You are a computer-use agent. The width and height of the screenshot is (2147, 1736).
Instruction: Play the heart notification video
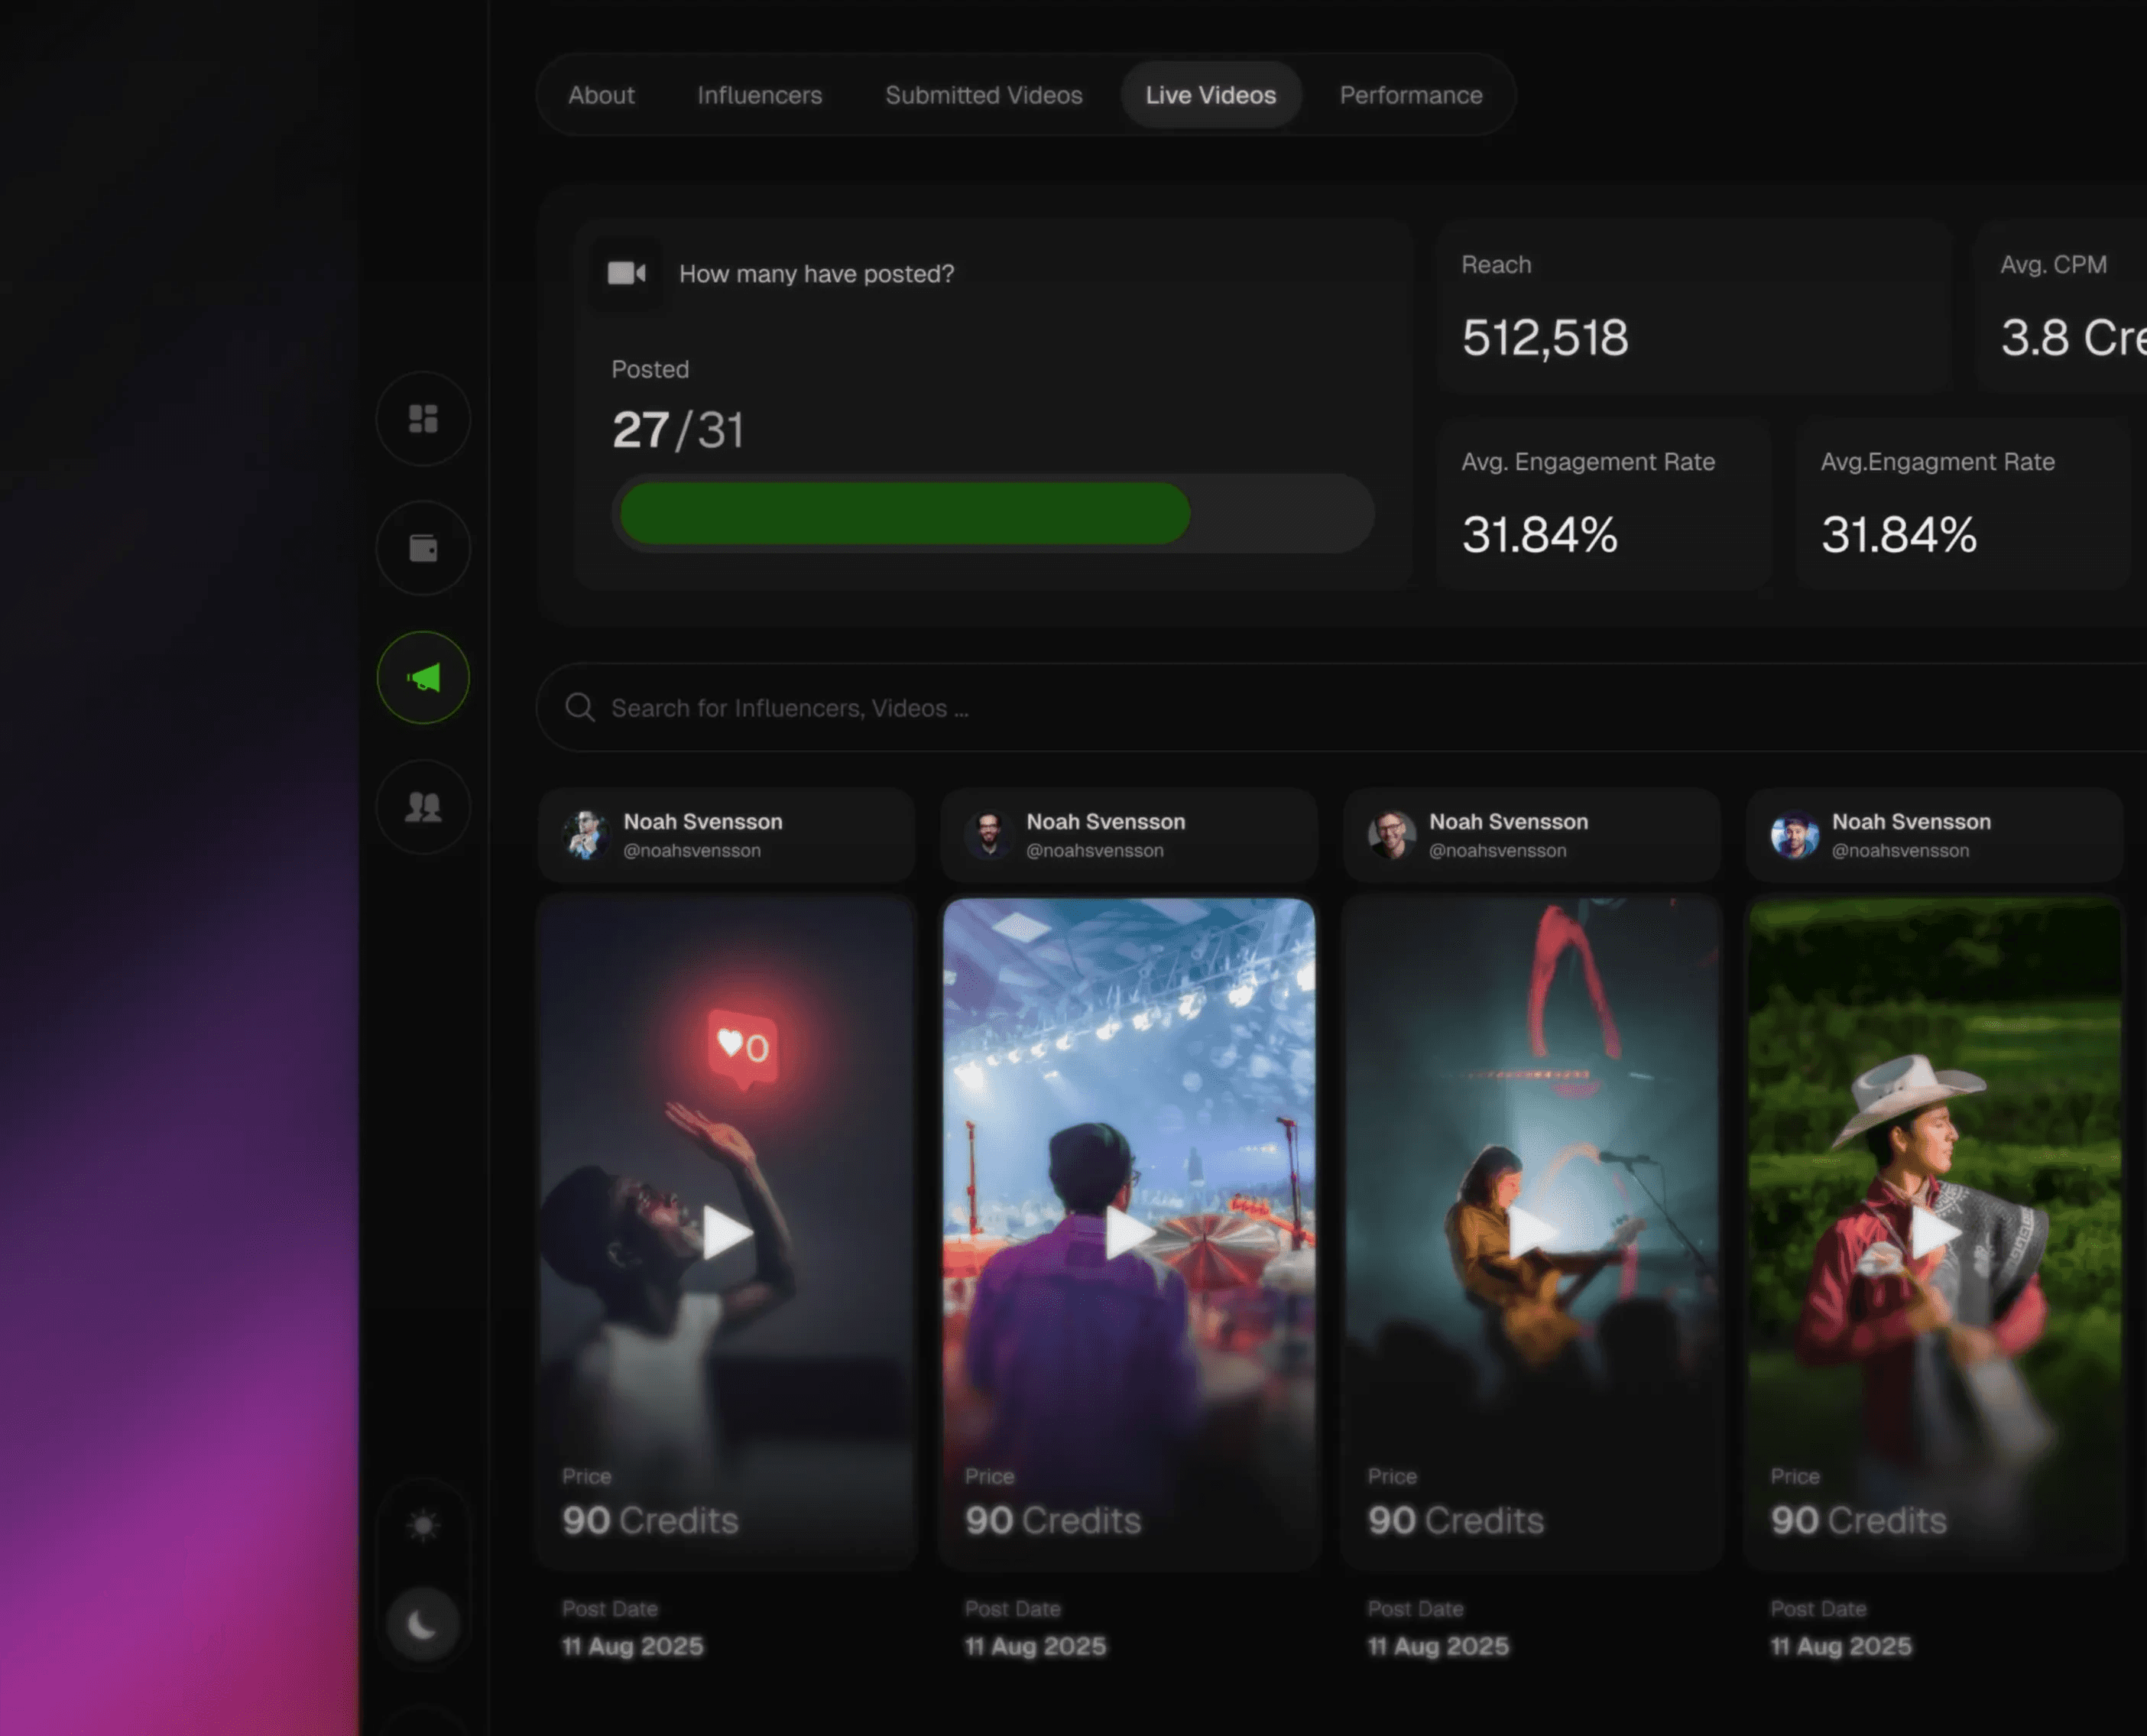coord(726,1232)
